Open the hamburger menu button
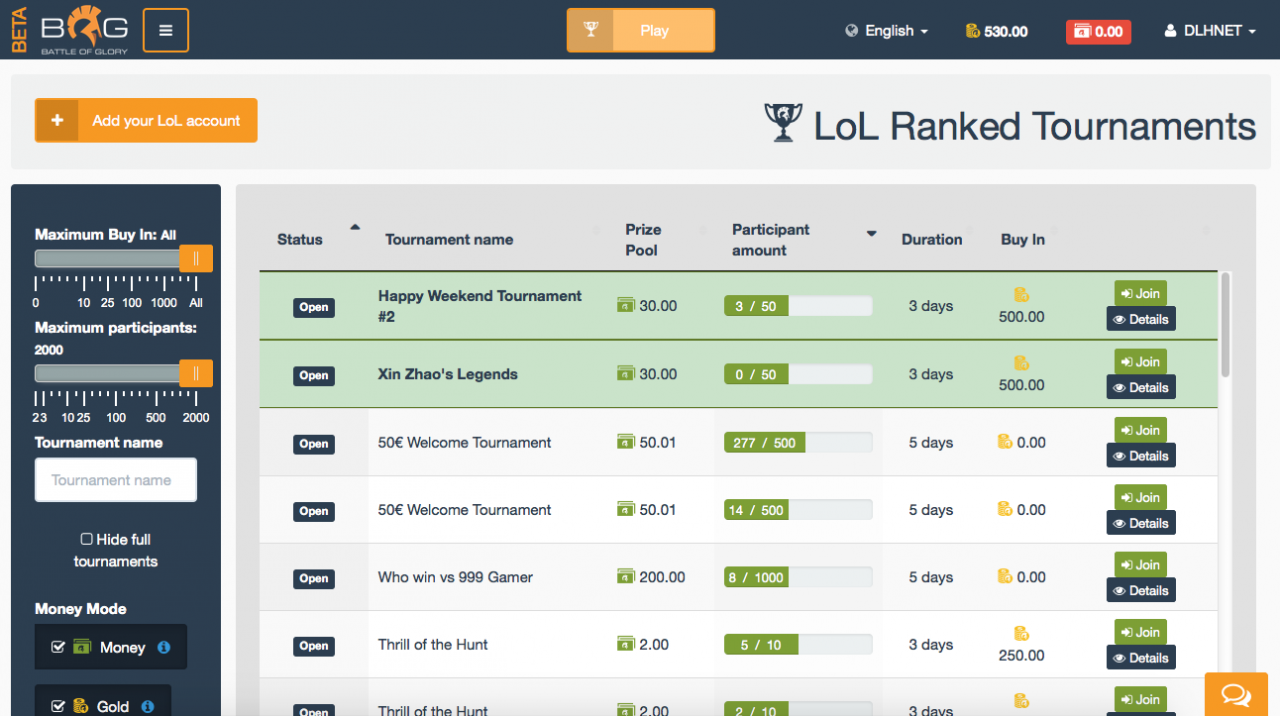The image size is (1280, 716). pyautogui.click(x=166, y=30)
